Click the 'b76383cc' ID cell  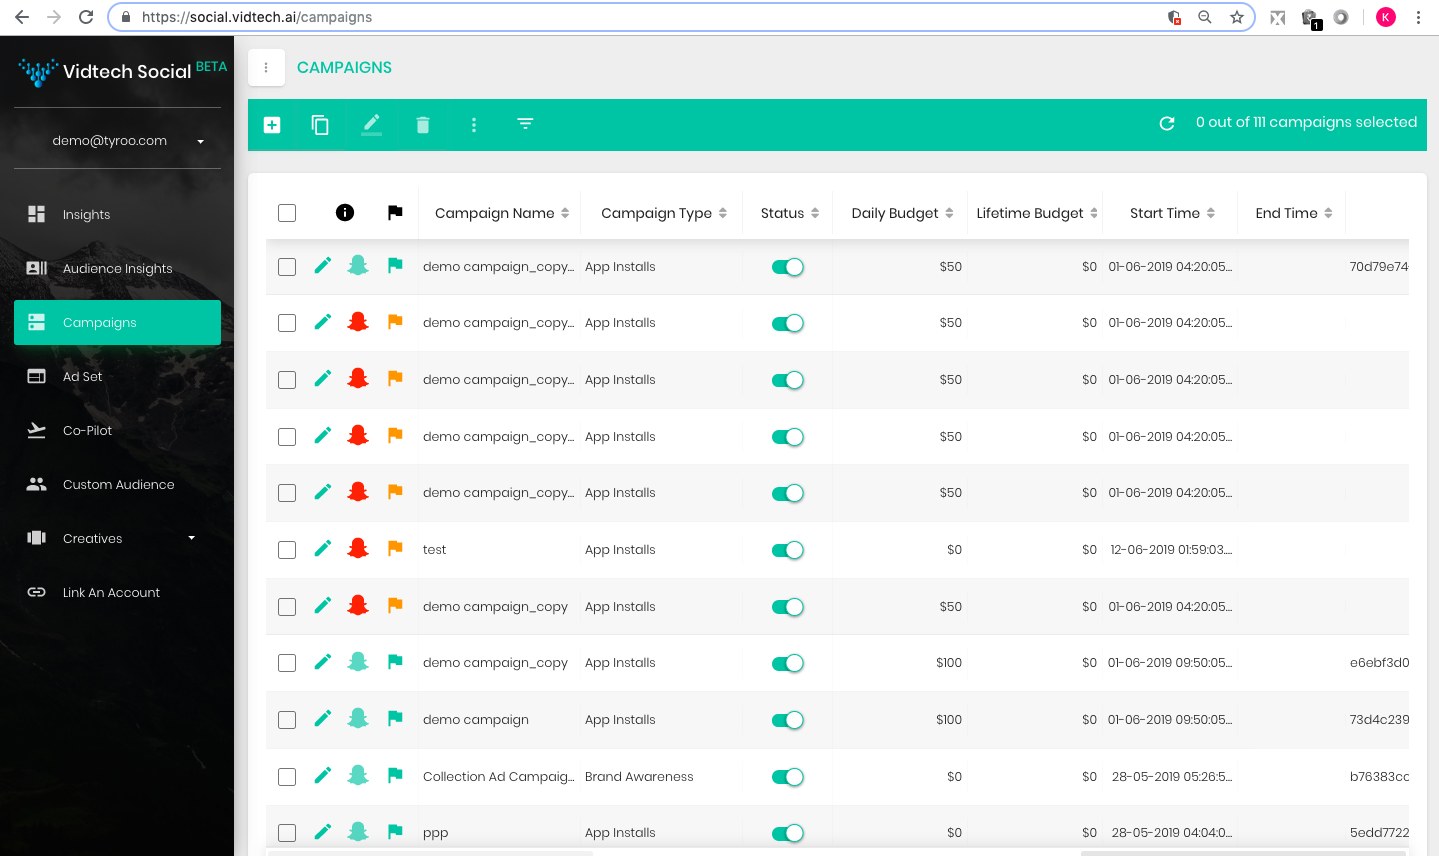point(1379,777)
